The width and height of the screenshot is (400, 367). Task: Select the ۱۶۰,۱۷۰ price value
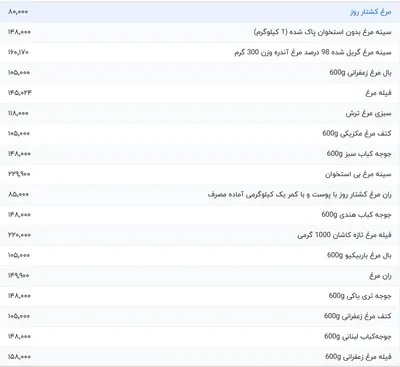click(18, 52)
